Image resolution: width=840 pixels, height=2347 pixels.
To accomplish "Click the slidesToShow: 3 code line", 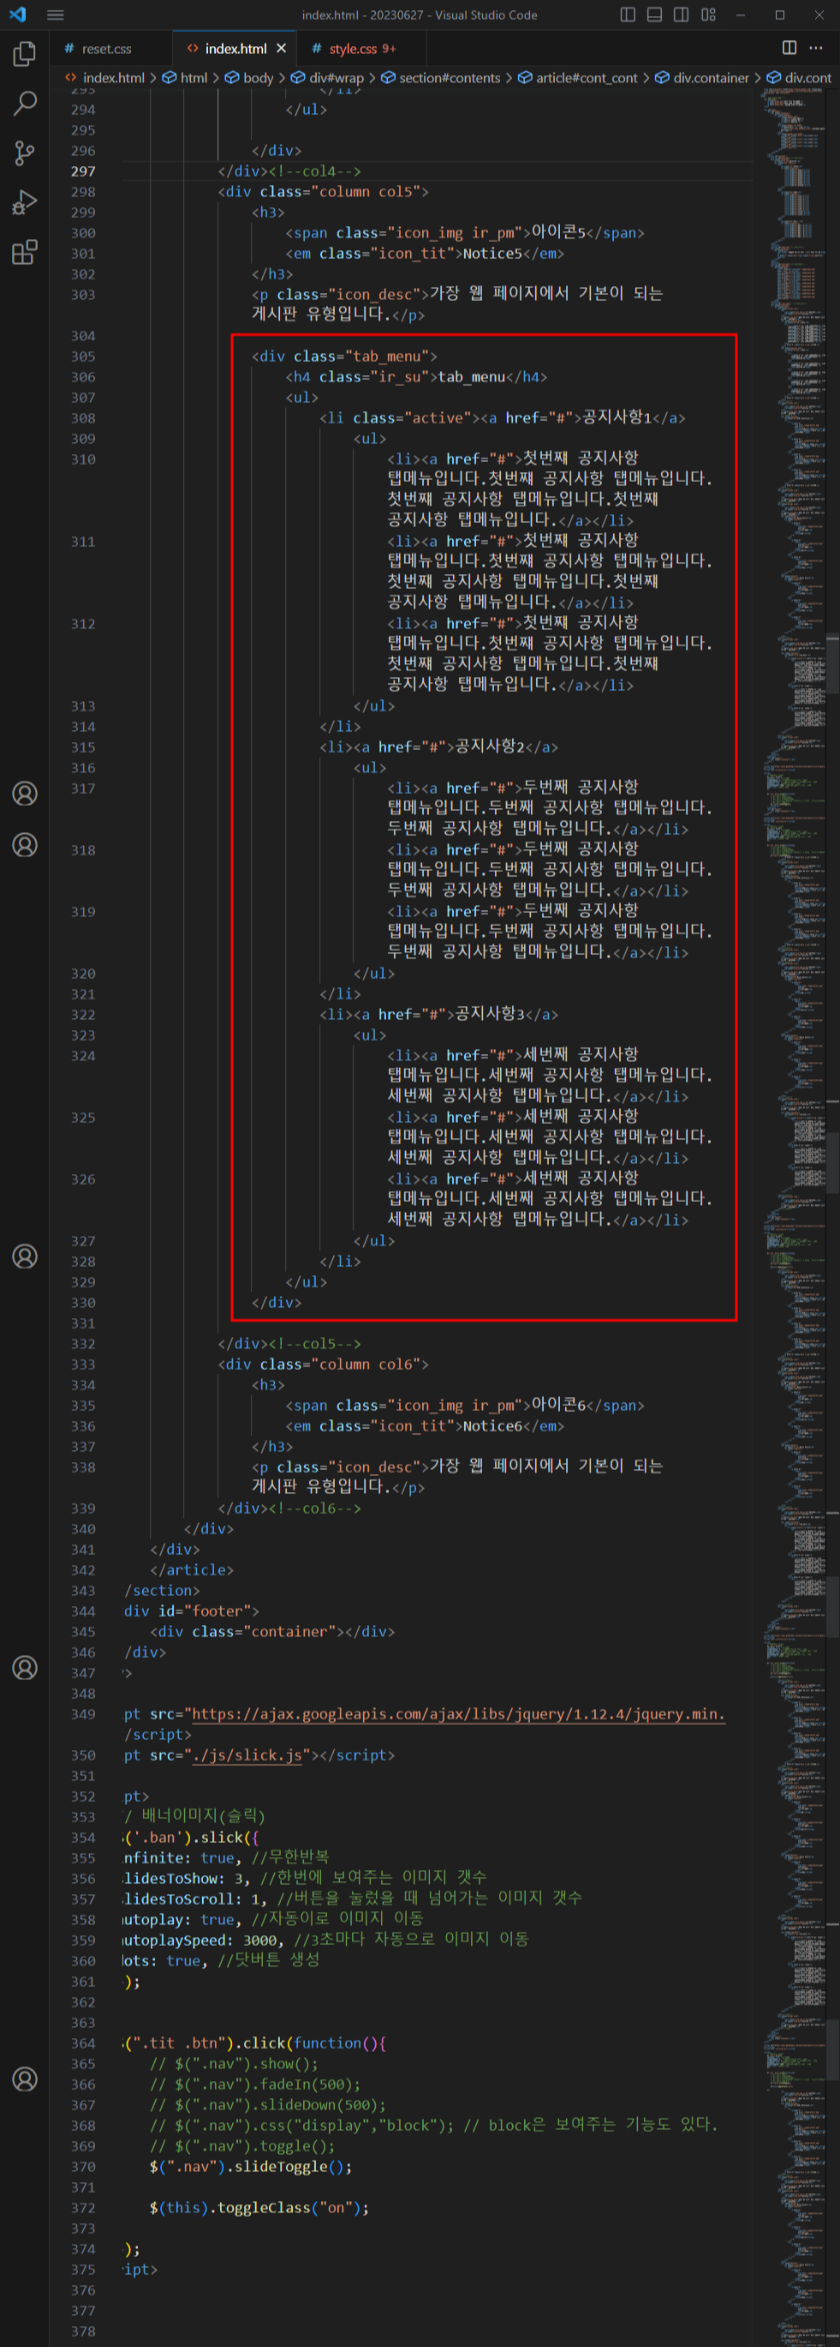I will [x=305, y=1878].
